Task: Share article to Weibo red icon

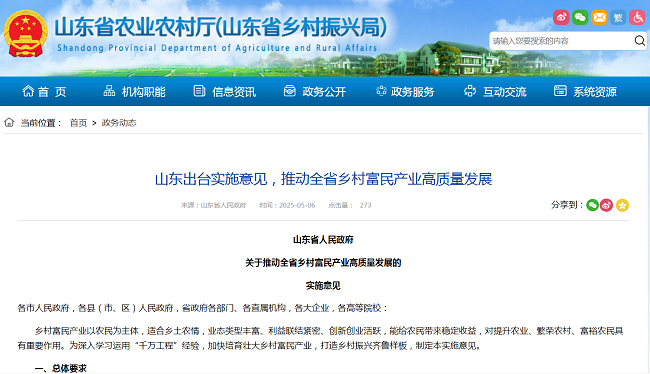Action: click(606, 205)
